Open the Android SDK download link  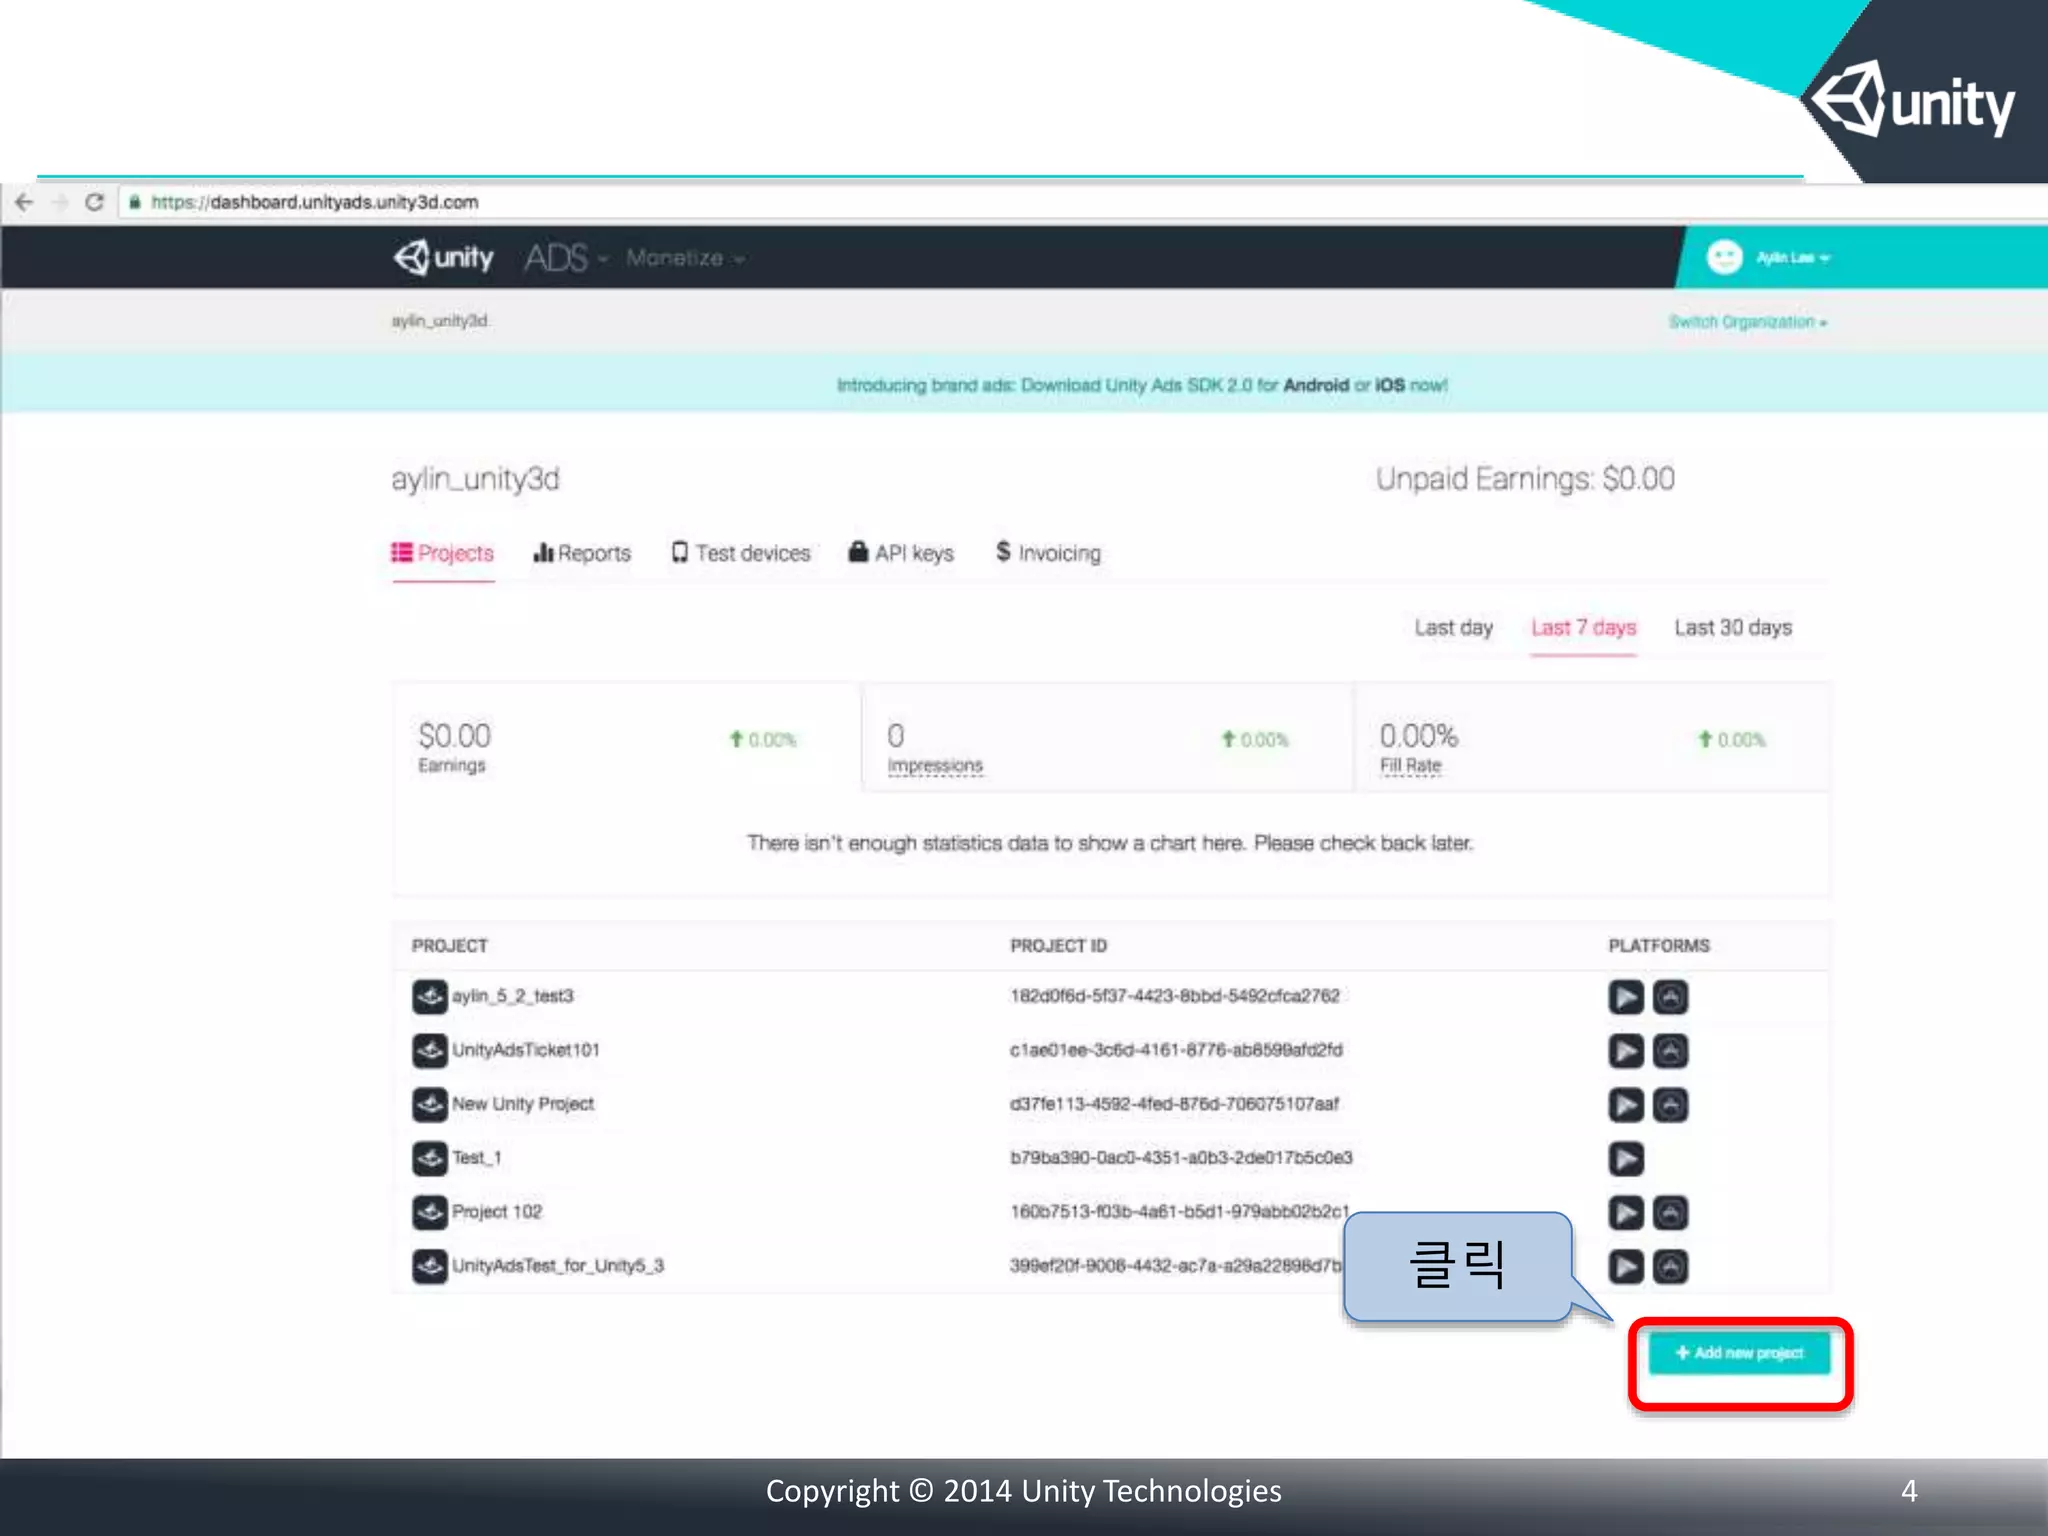(x=1316, y=386)
